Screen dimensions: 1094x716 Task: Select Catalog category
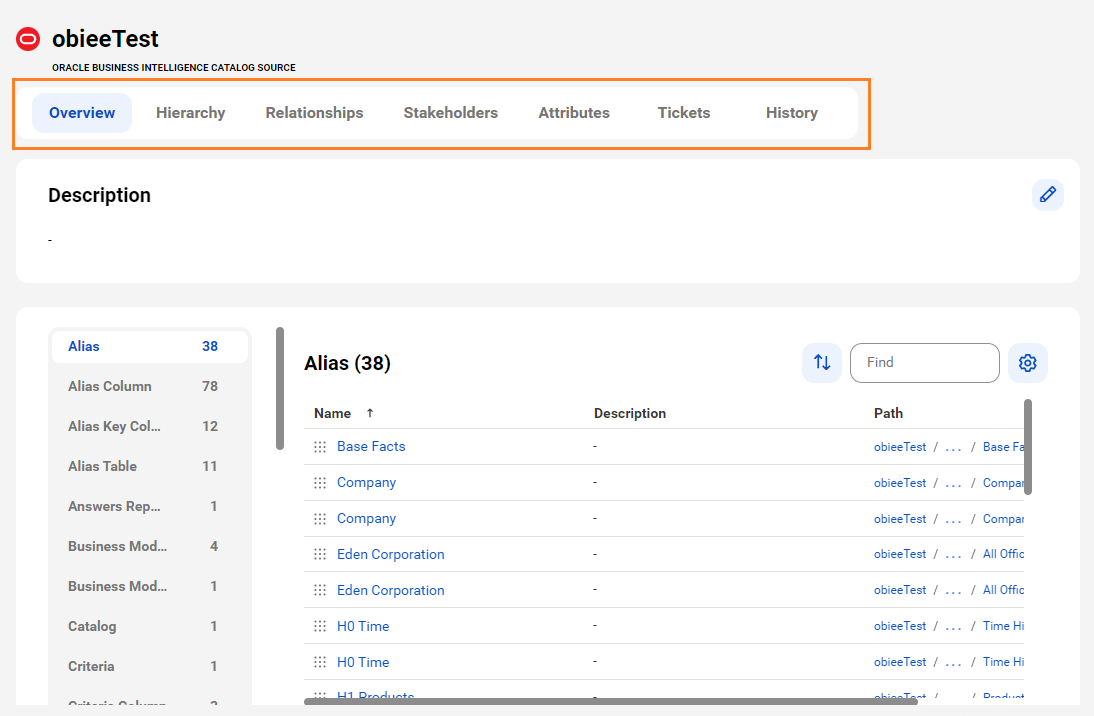(149, 626)
